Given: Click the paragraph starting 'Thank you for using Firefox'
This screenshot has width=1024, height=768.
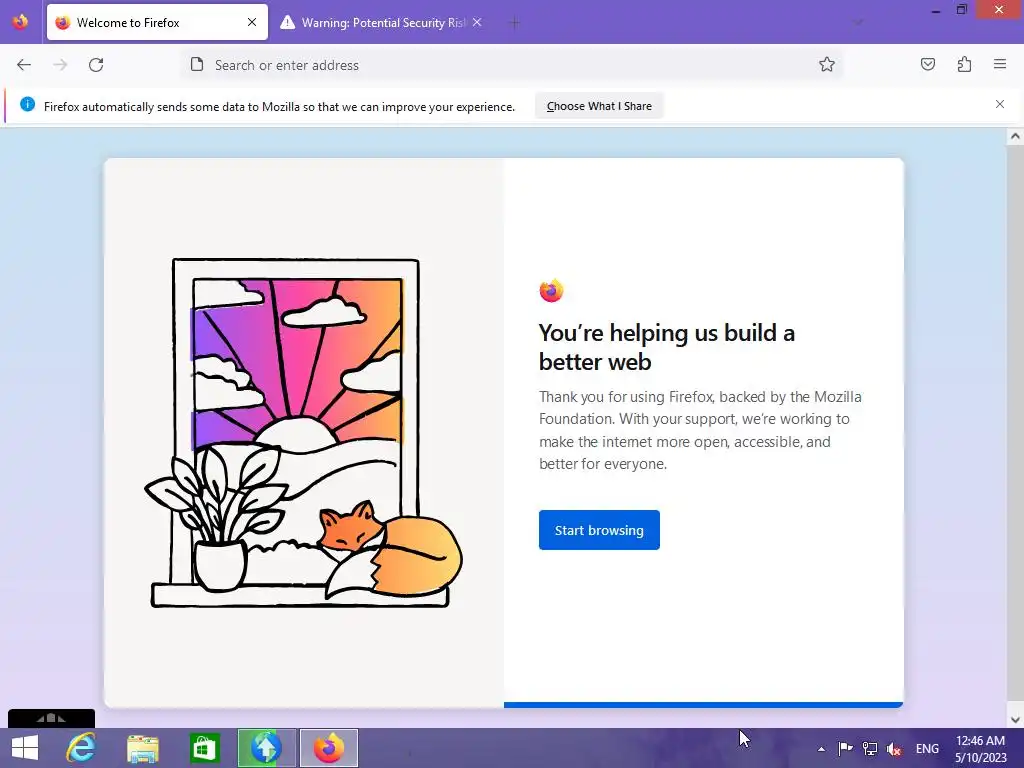Looking at the screenshot, I should click(700, 430).
